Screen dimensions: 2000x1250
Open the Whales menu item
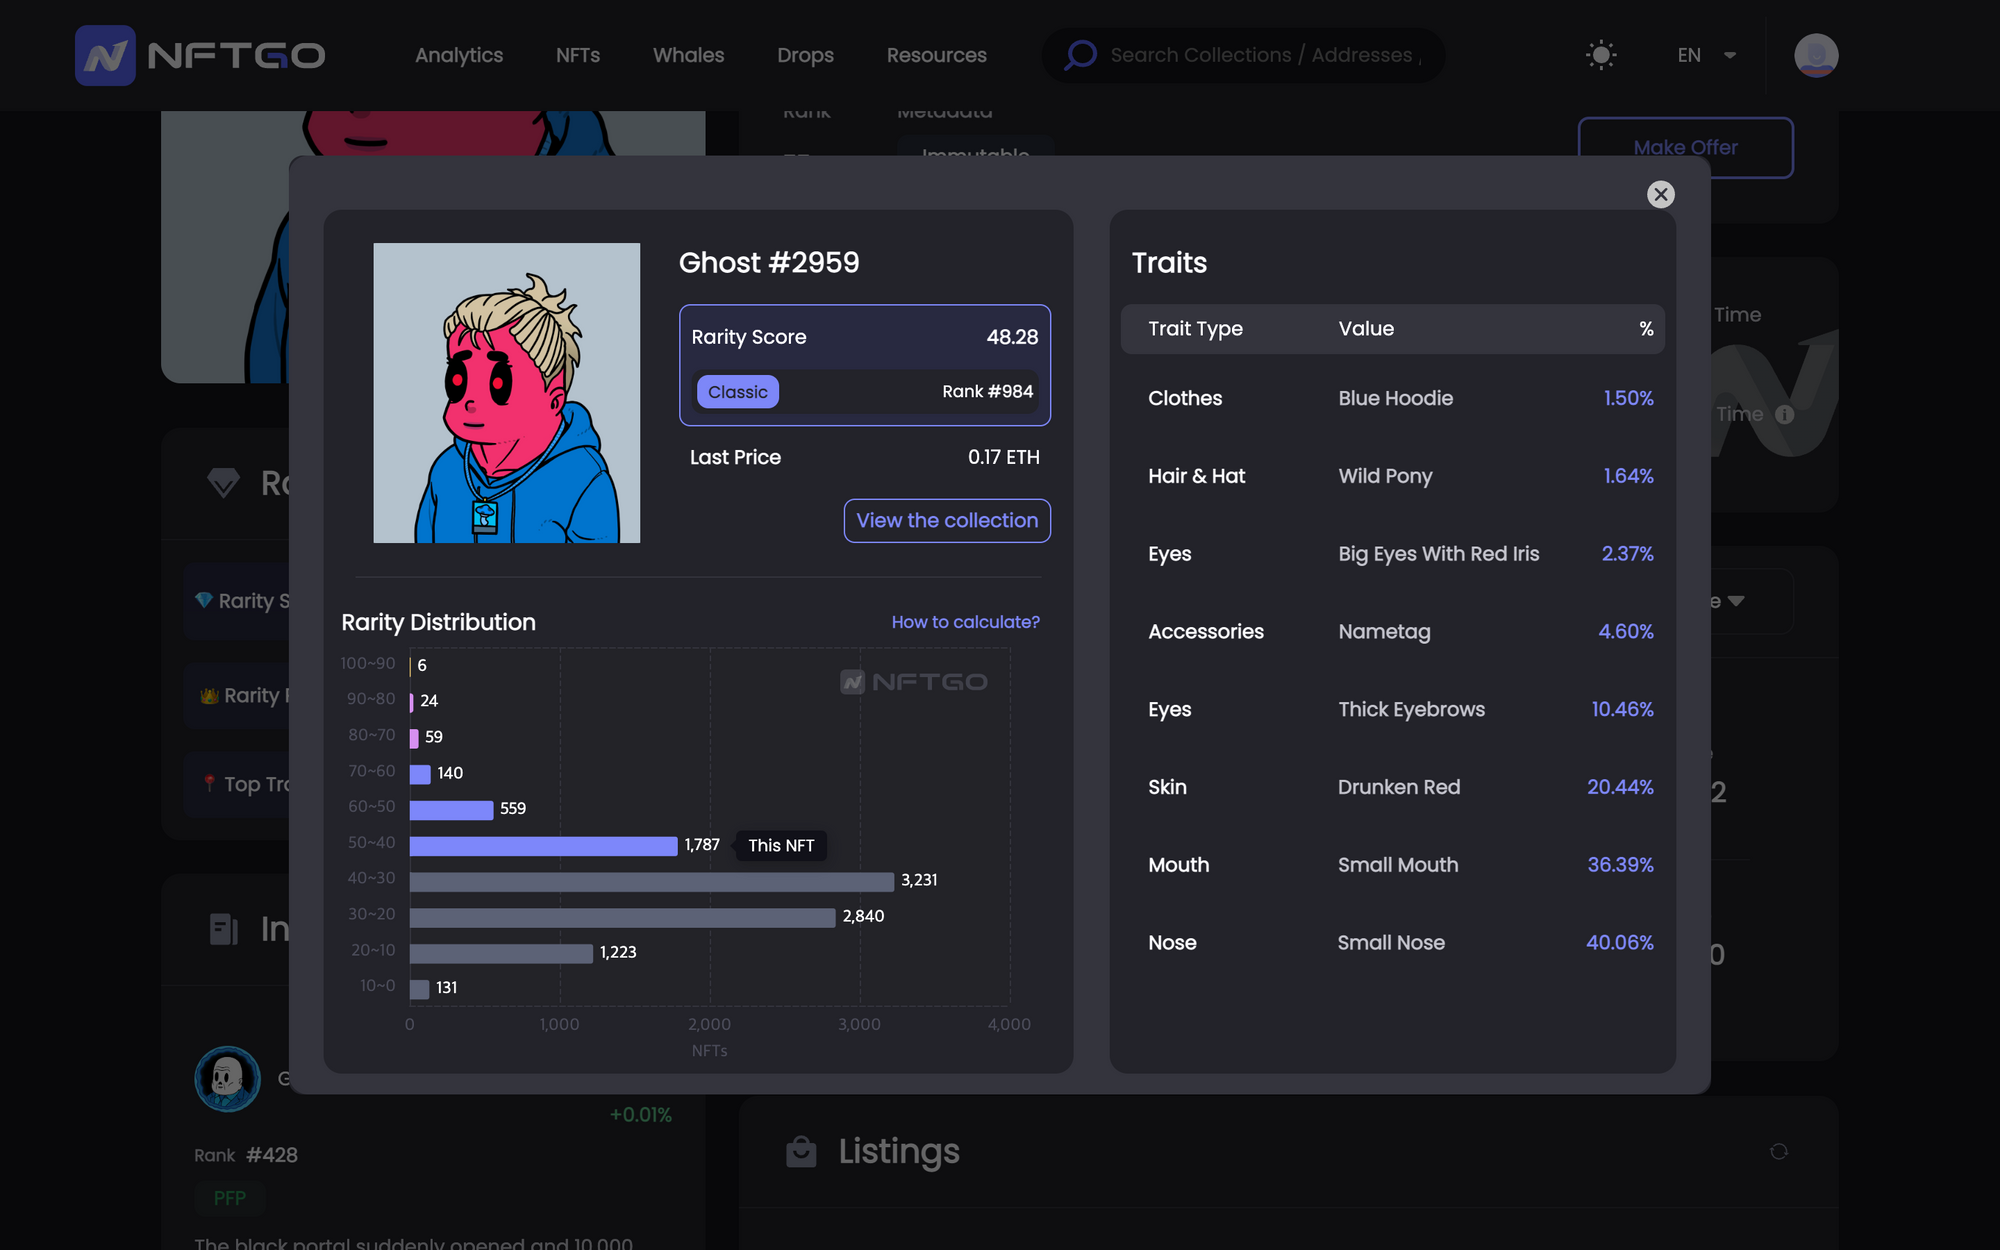point(688,55)
